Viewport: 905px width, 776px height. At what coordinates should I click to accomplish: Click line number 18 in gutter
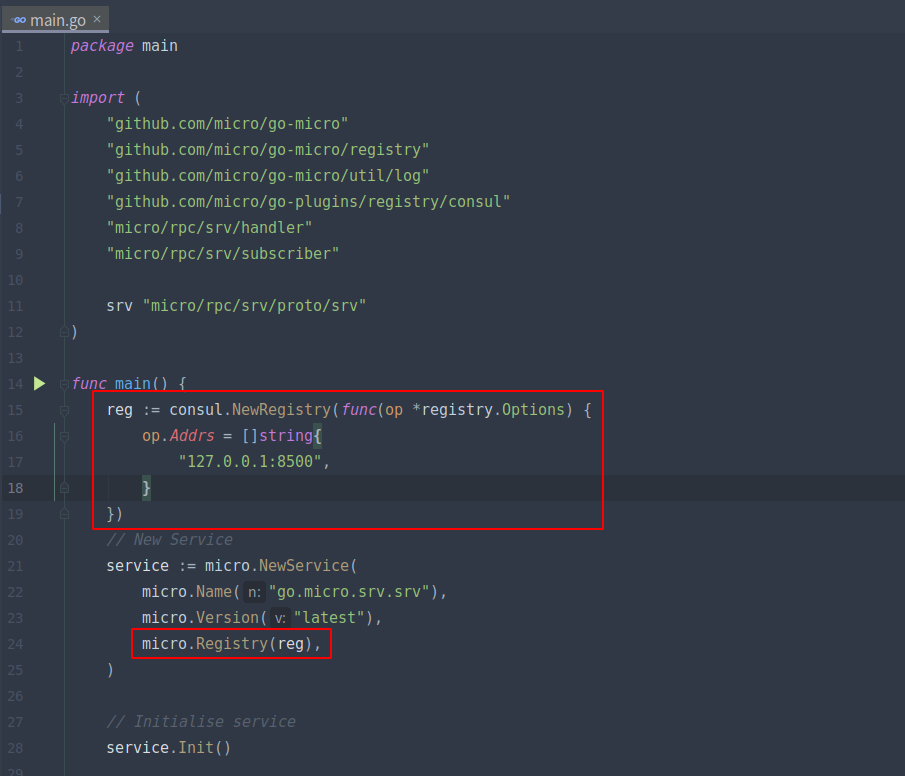pos(16,488)
